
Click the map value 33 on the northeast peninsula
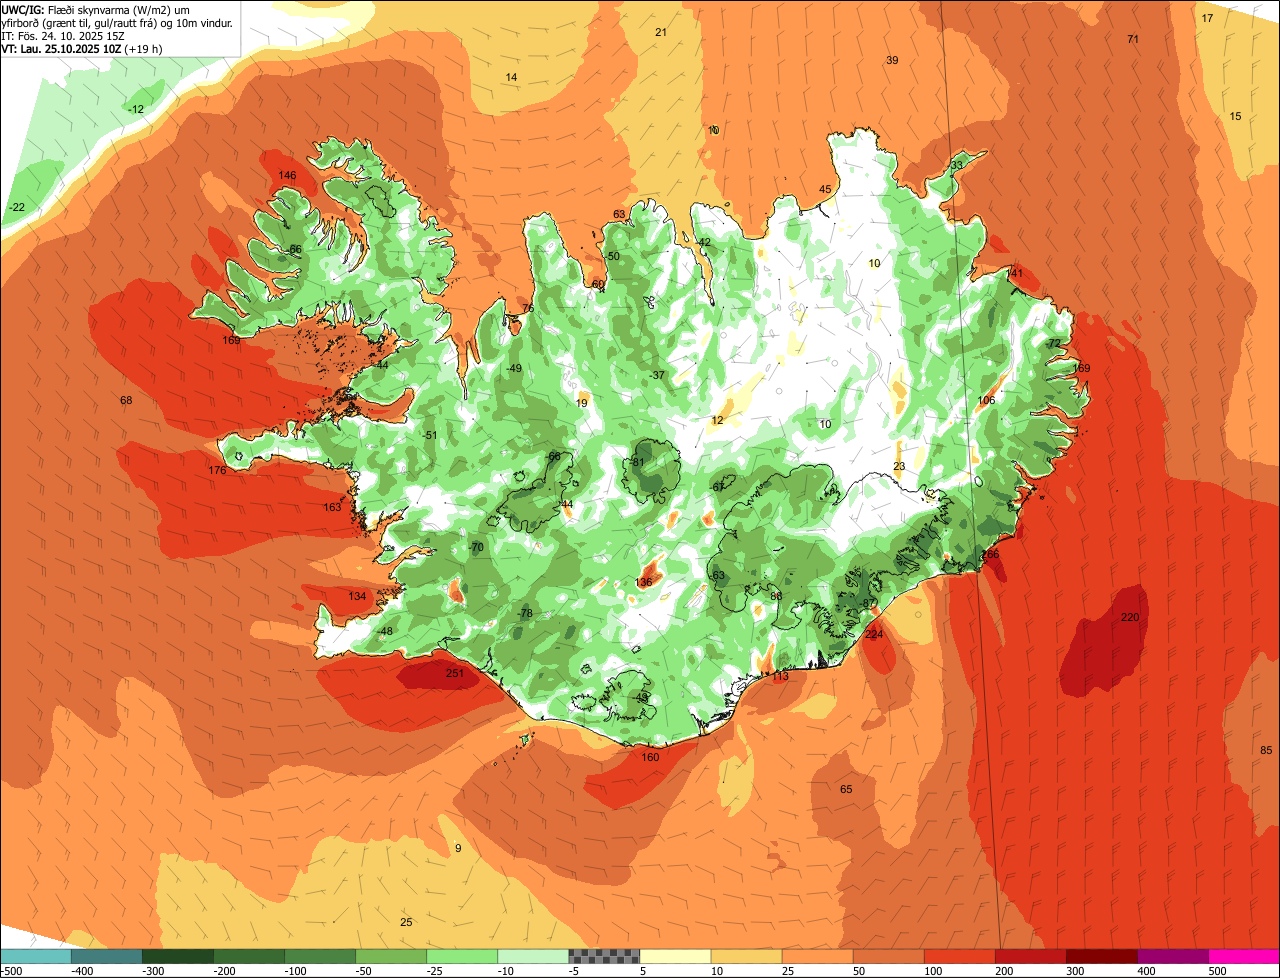(957, 165)
